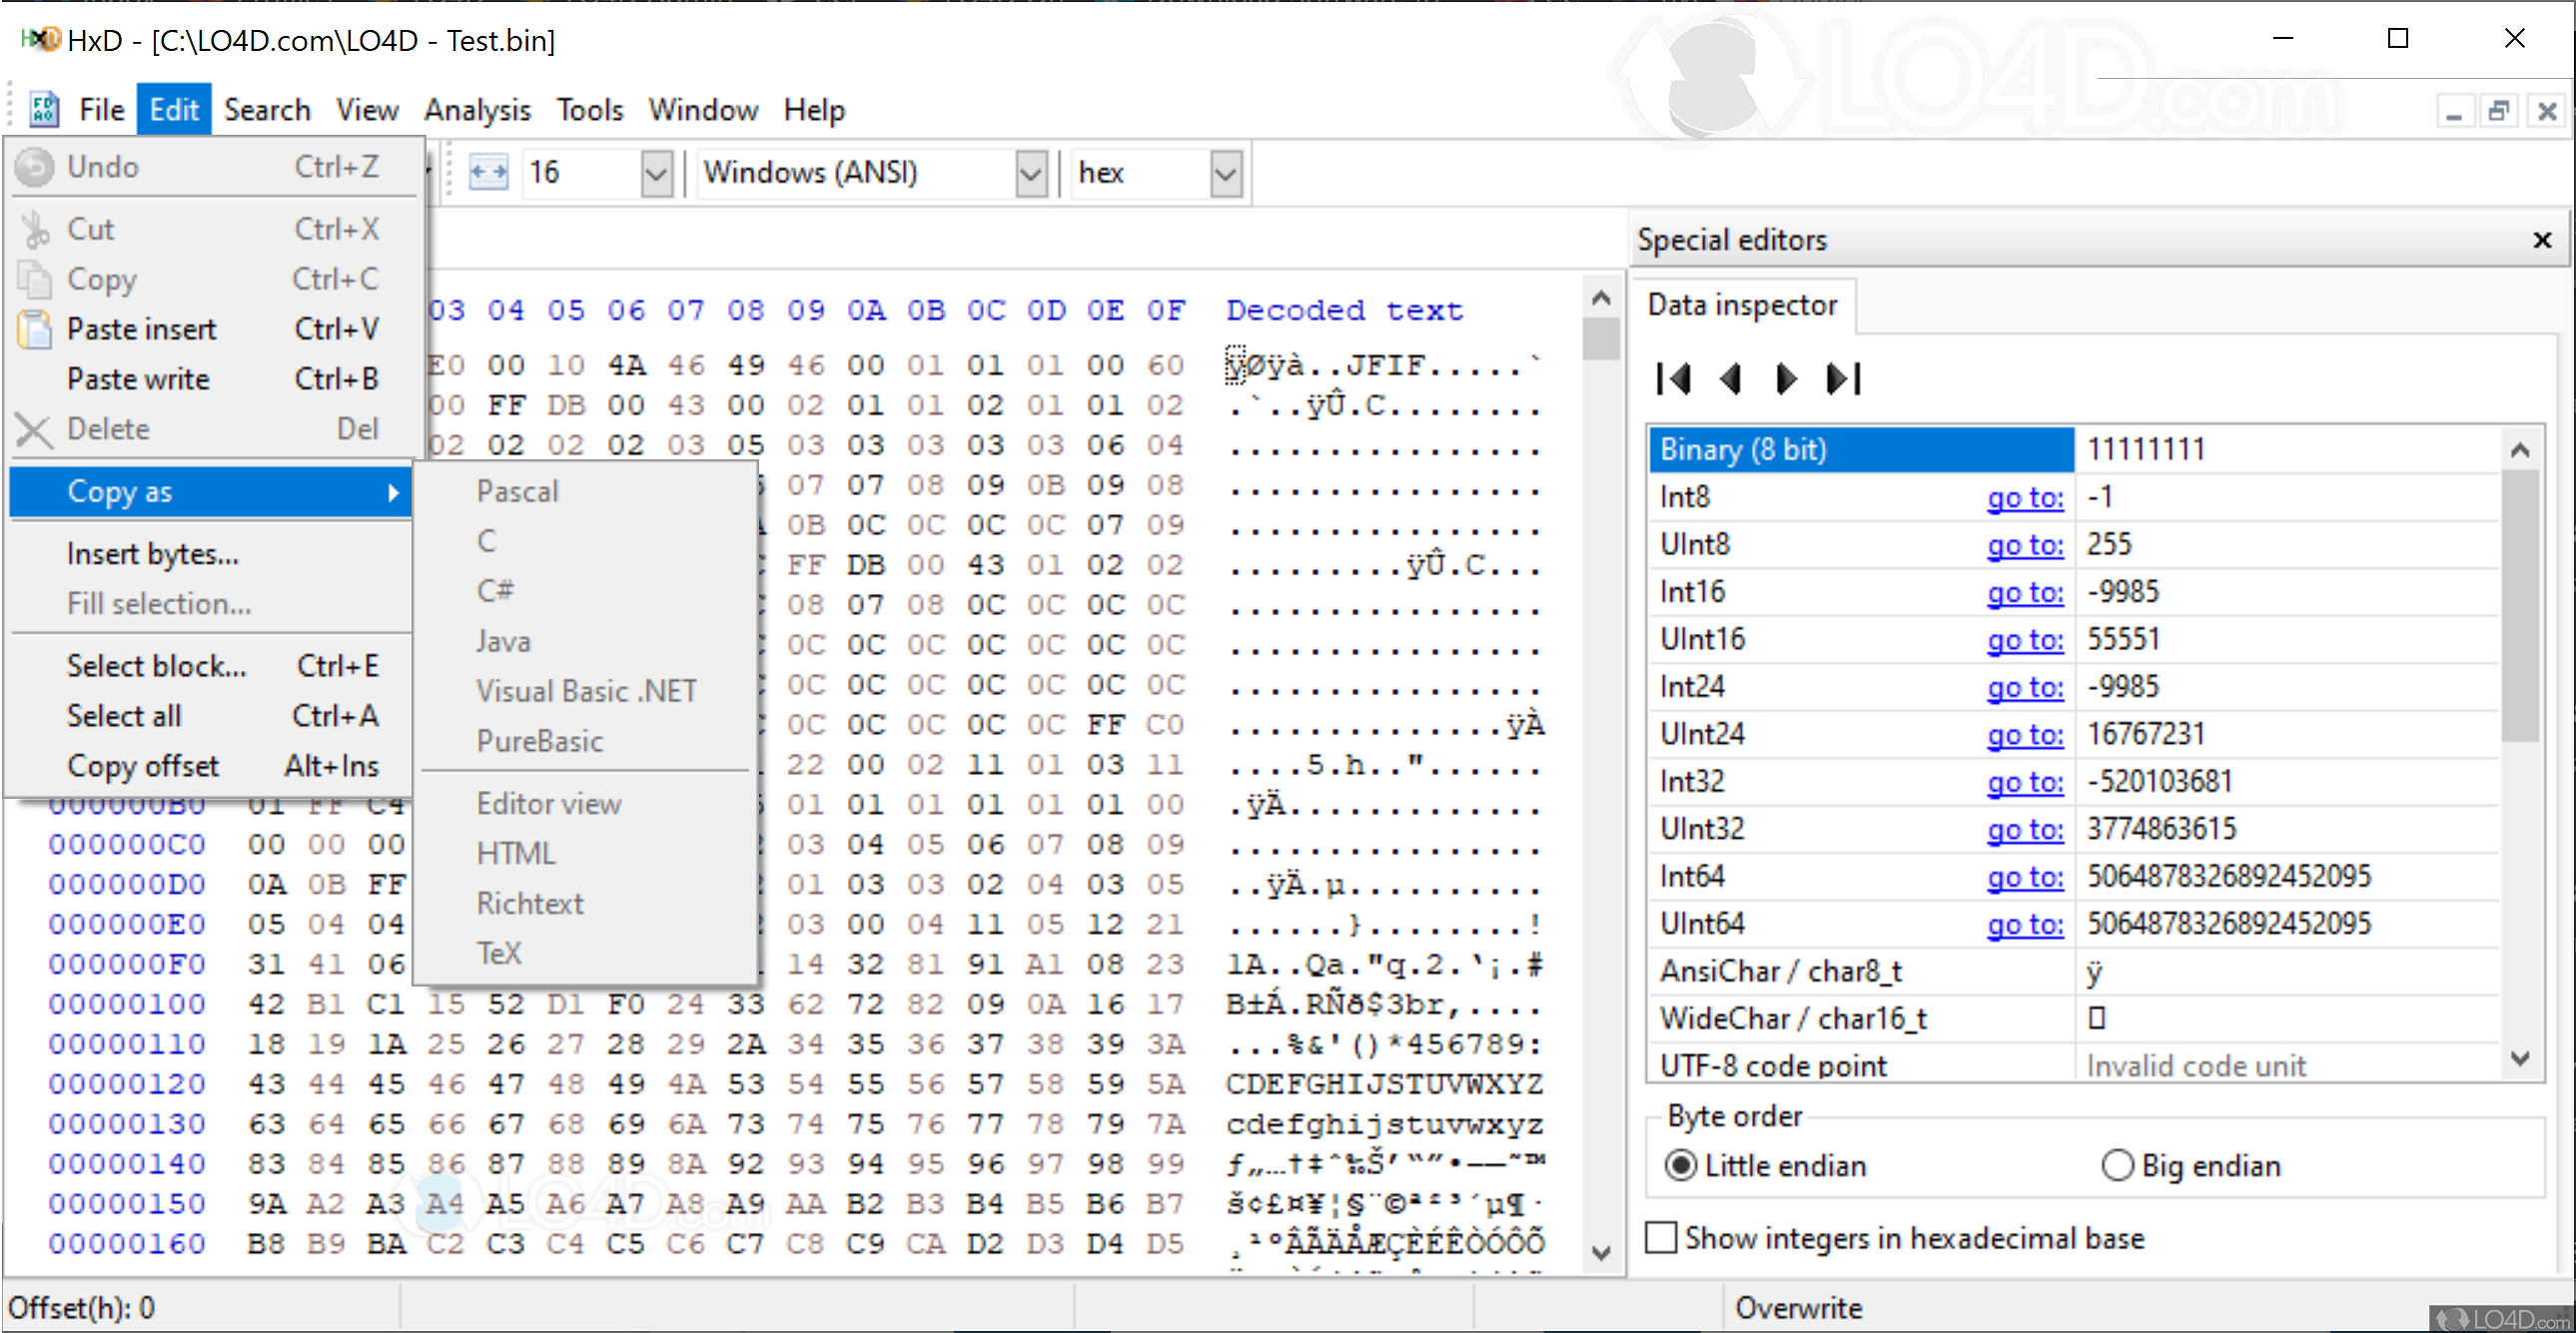The height and width of the screenshot is (1333, 2576).
Task: Go to next byte in Data inspector
Action: click(1786, 379)
